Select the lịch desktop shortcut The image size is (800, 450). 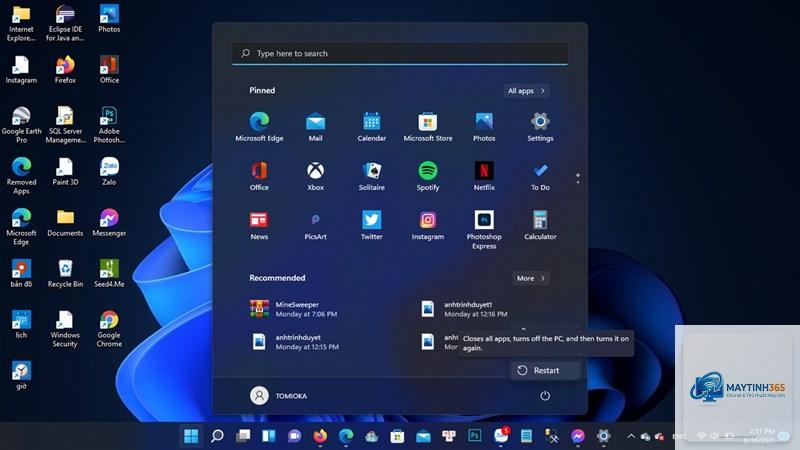coord(21,326)
